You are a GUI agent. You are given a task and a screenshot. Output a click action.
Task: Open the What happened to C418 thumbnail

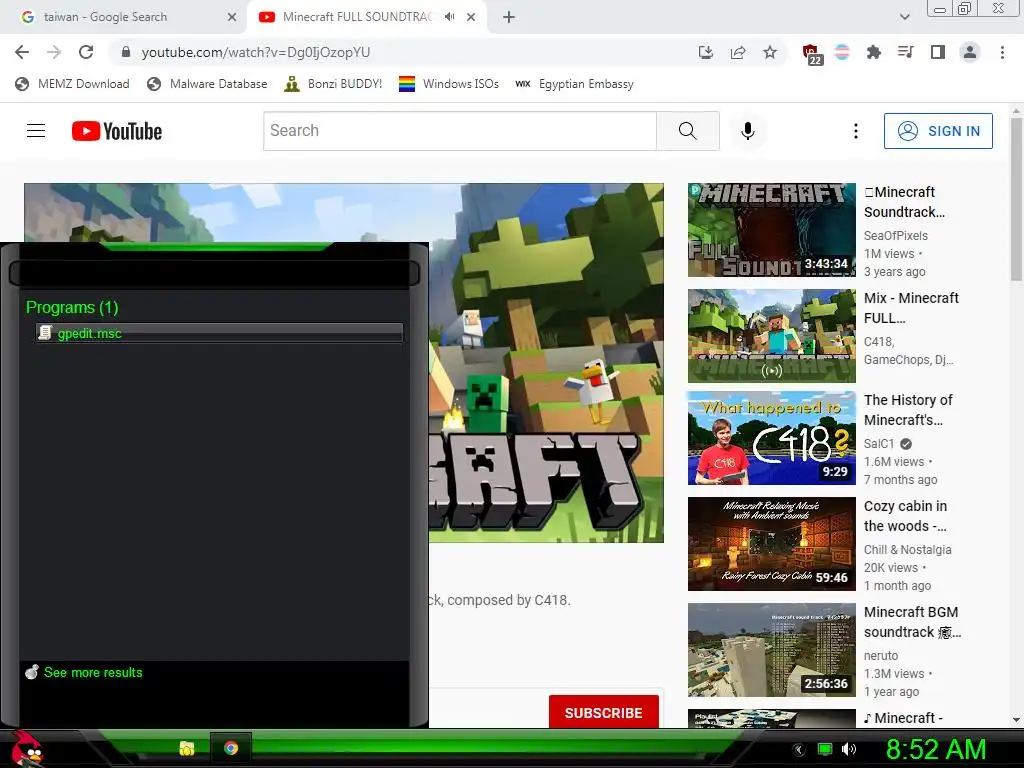point(771,438)
